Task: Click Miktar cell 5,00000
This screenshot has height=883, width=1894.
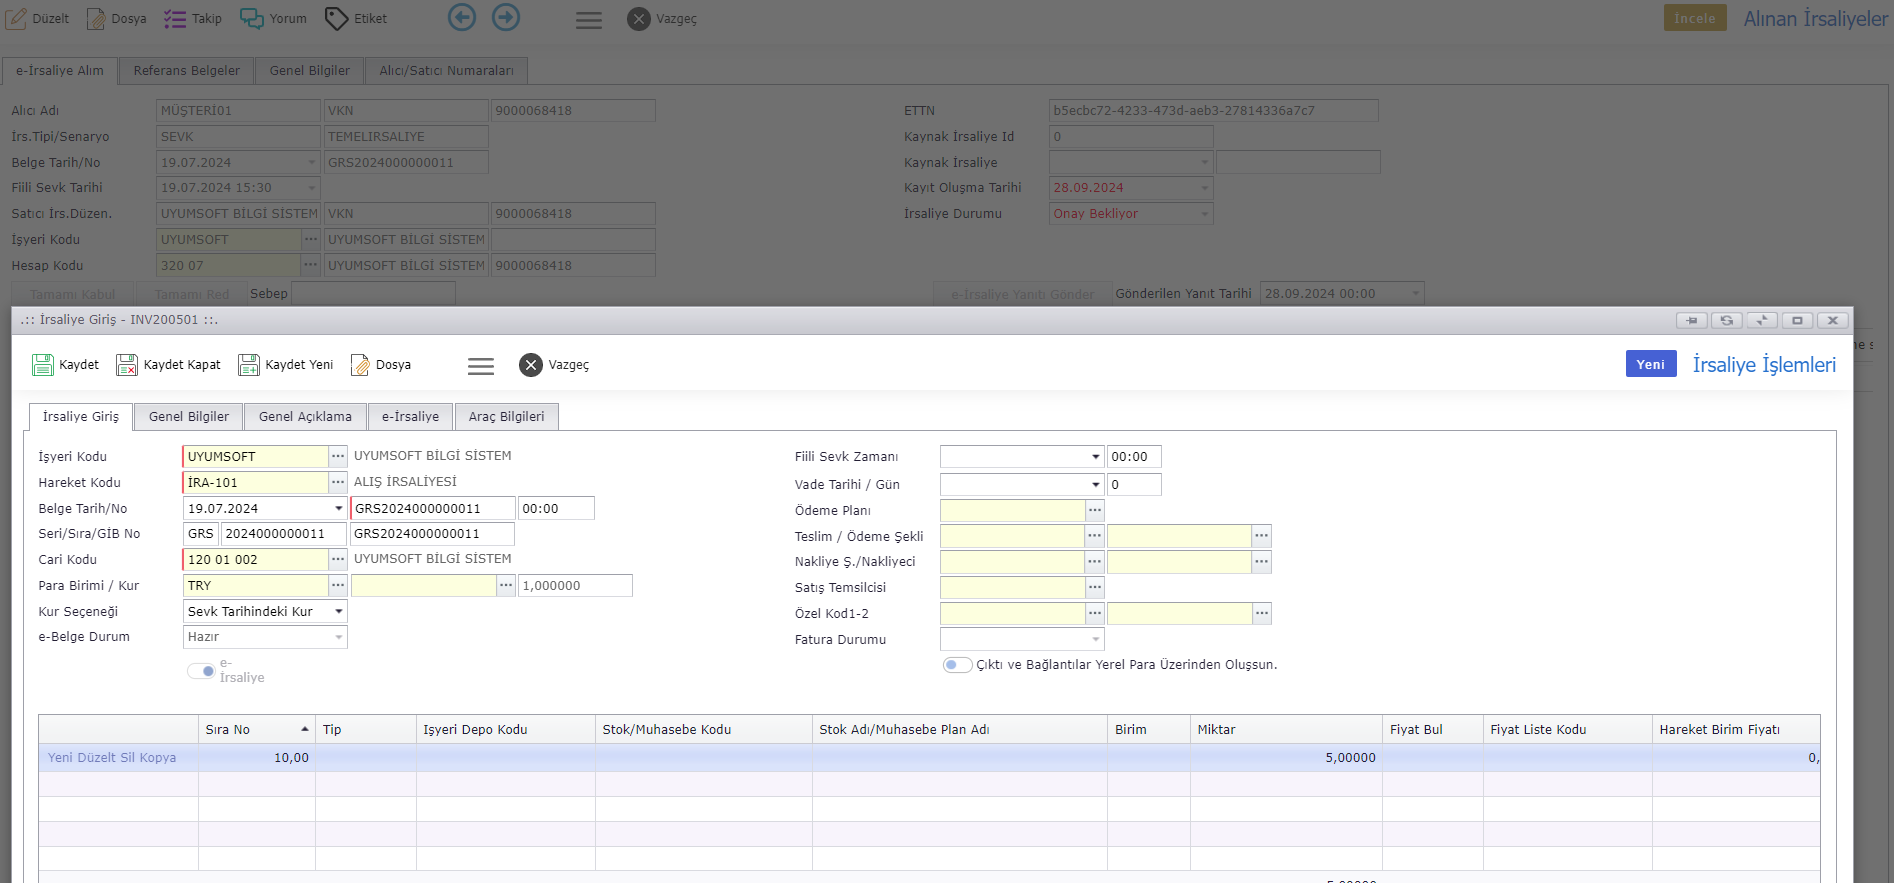Action: [1286, 758]
